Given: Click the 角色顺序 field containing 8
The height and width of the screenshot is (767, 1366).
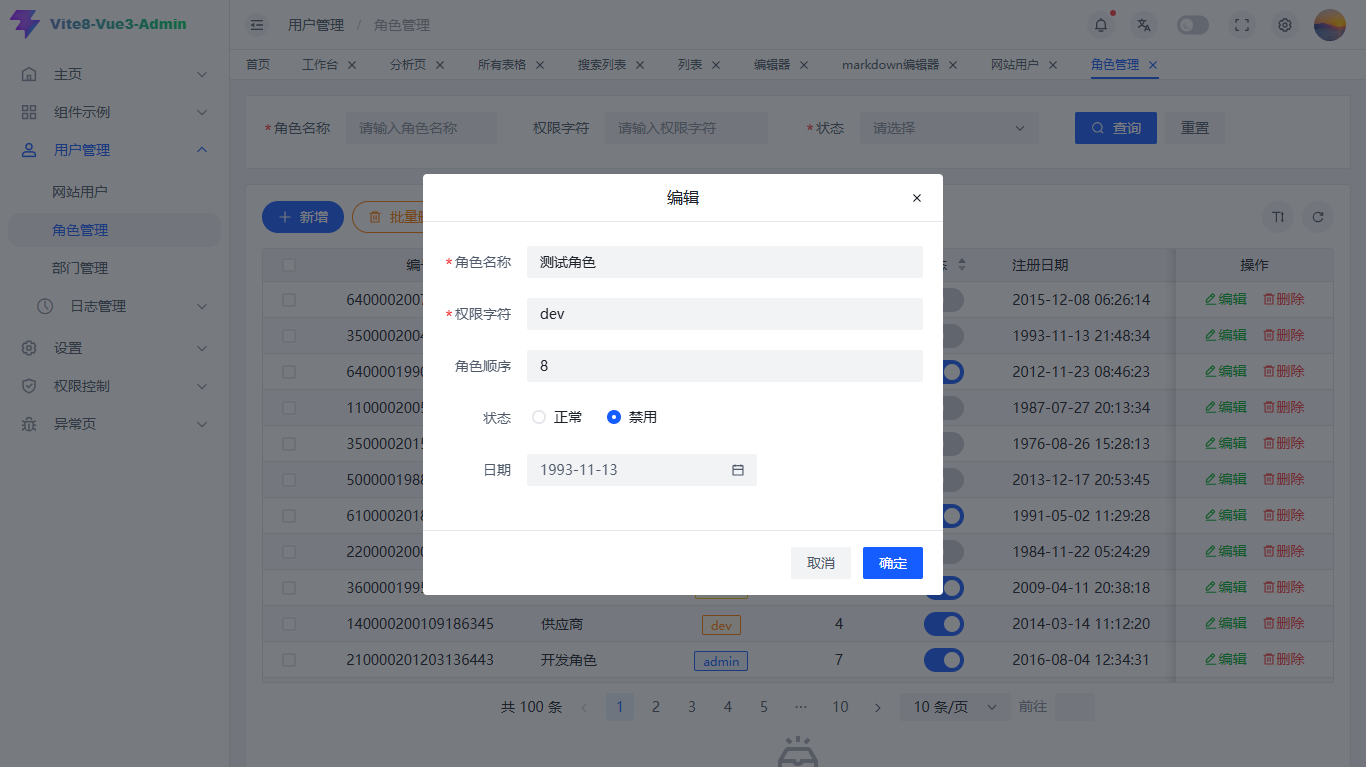Looking at the screenshot, I should (725, 366).
